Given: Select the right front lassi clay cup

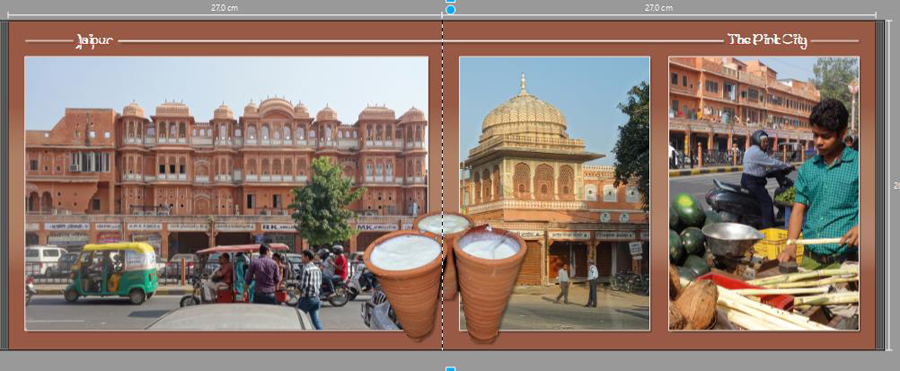Looking at the screenshot, I should click(x=489, y=283).
